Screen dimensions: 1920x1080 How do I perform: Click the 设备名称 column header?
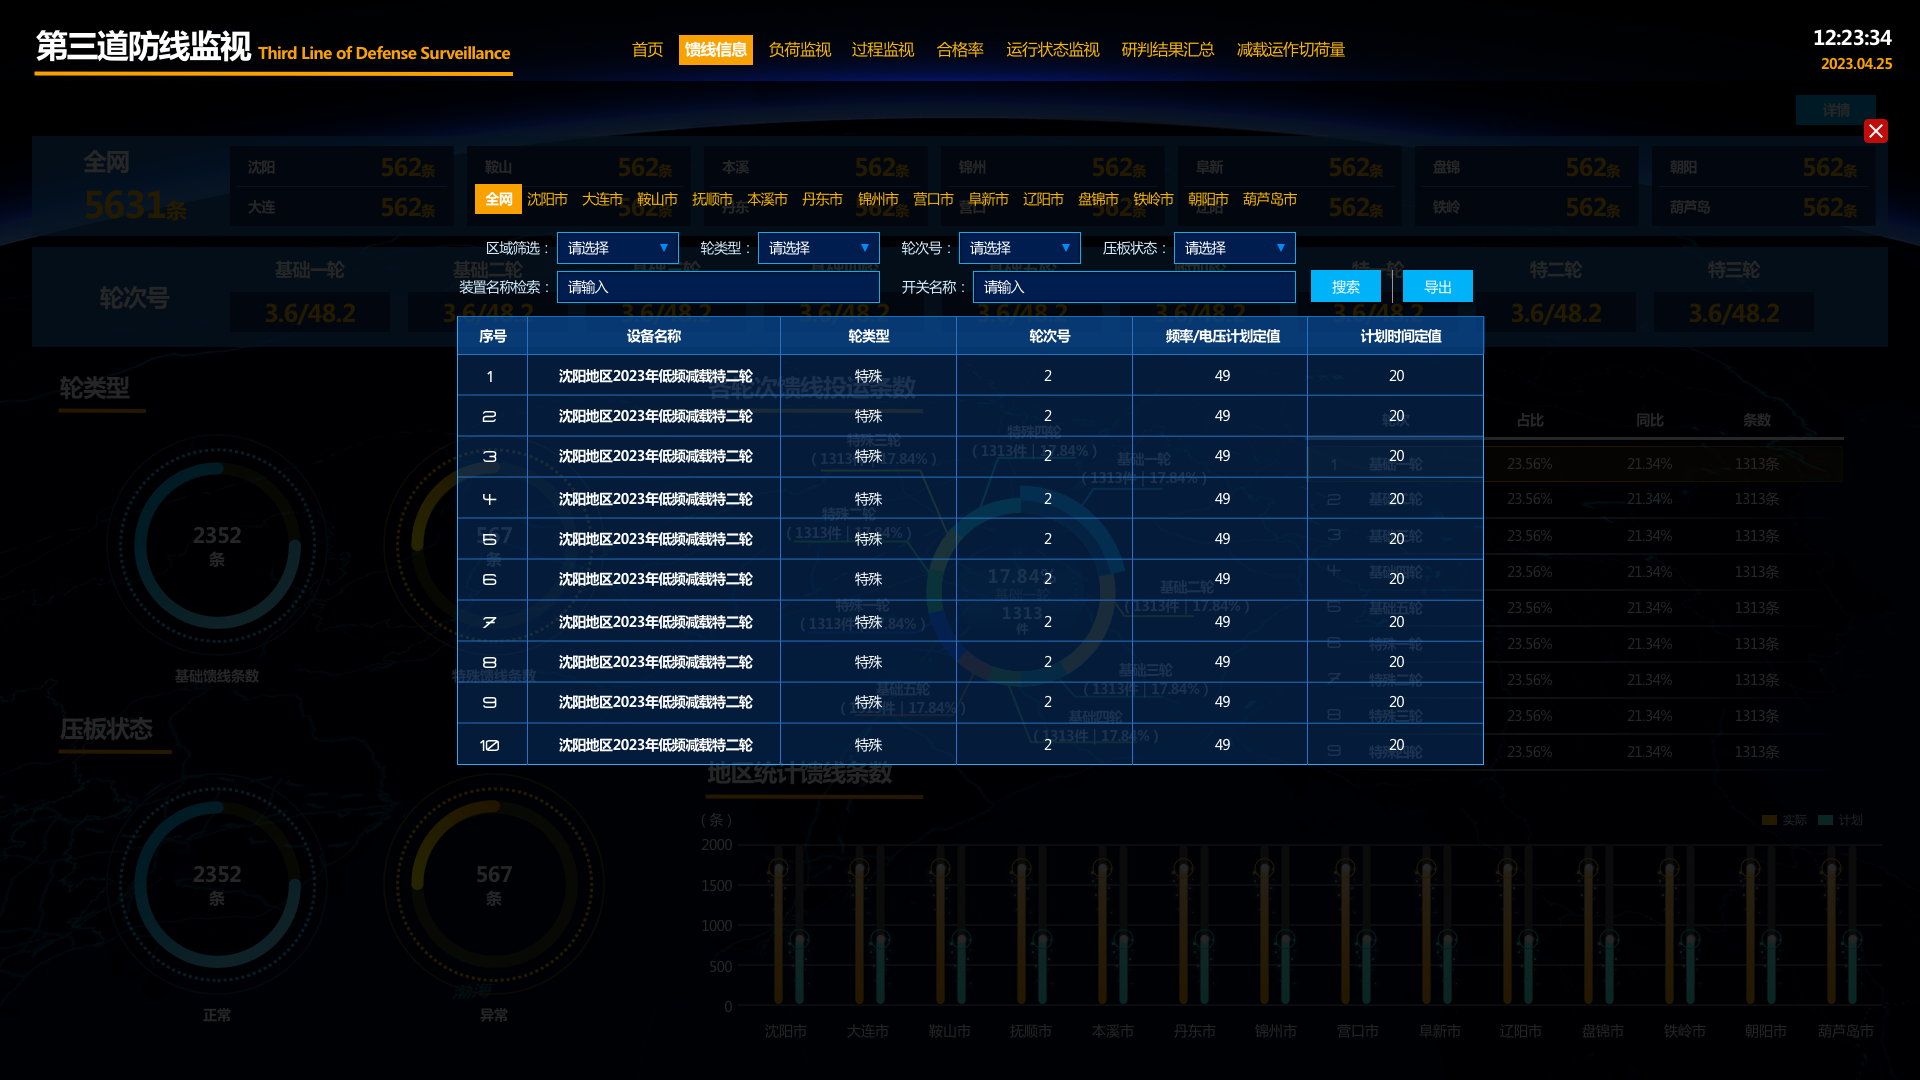pyautogui.click(x=653, y=336)
